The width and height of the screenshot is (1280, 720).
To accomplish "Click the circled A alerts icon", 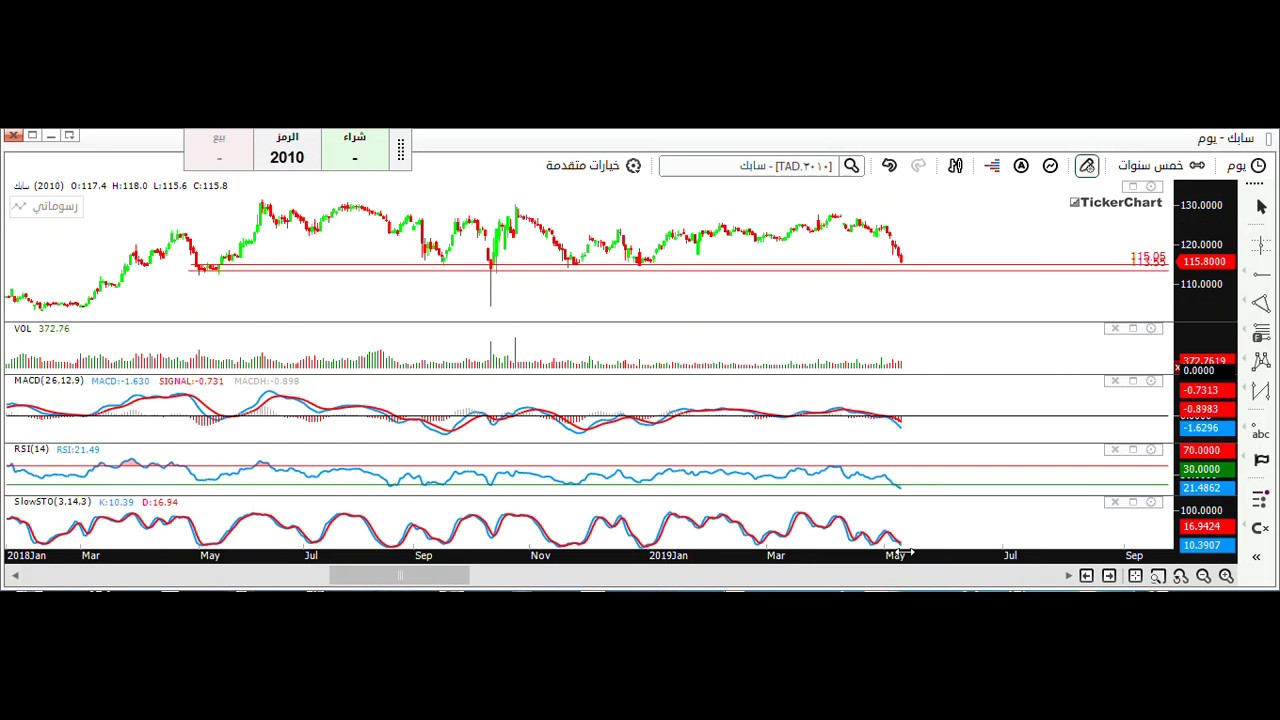I will (x=1021, y=166).
